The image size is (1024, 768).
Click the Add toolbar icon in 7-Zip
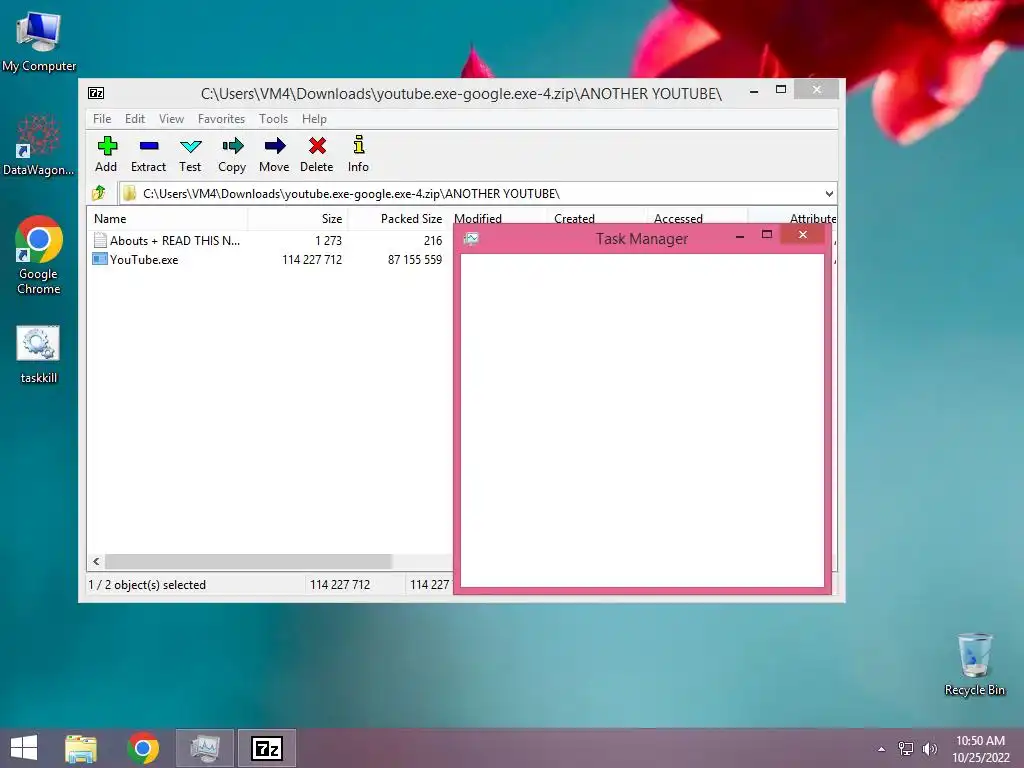[x=106, y=154]
